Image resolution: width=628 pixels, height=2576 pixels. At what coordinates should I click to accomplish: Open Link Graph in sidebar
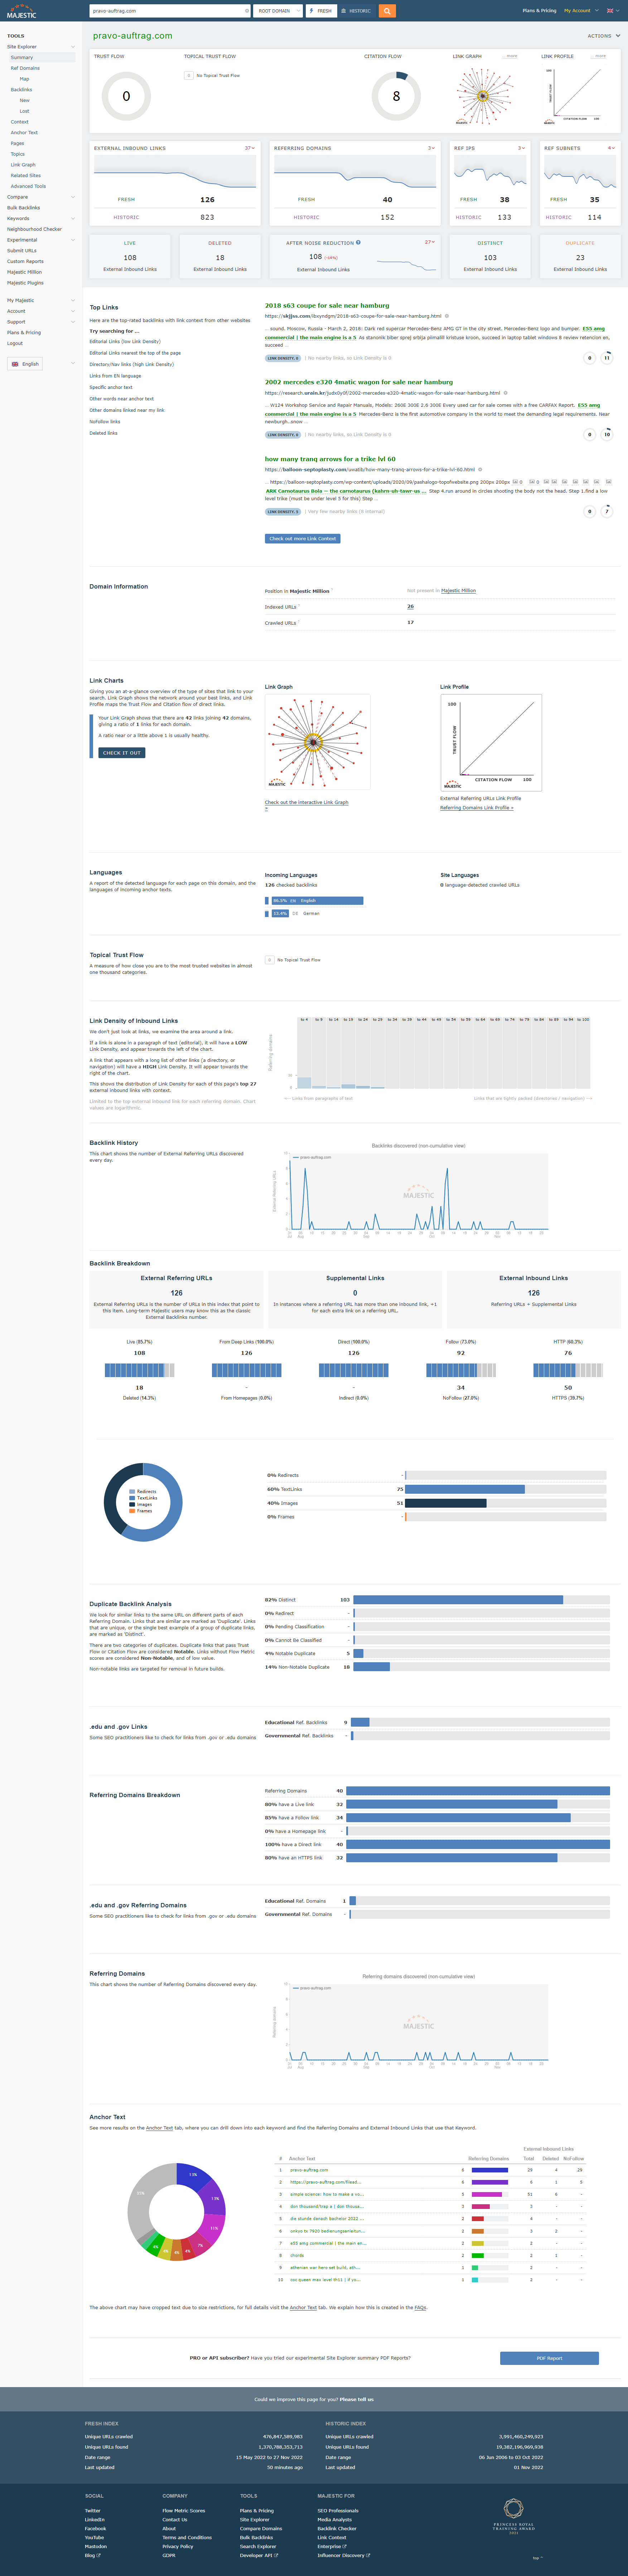click(x=23, y=165)
